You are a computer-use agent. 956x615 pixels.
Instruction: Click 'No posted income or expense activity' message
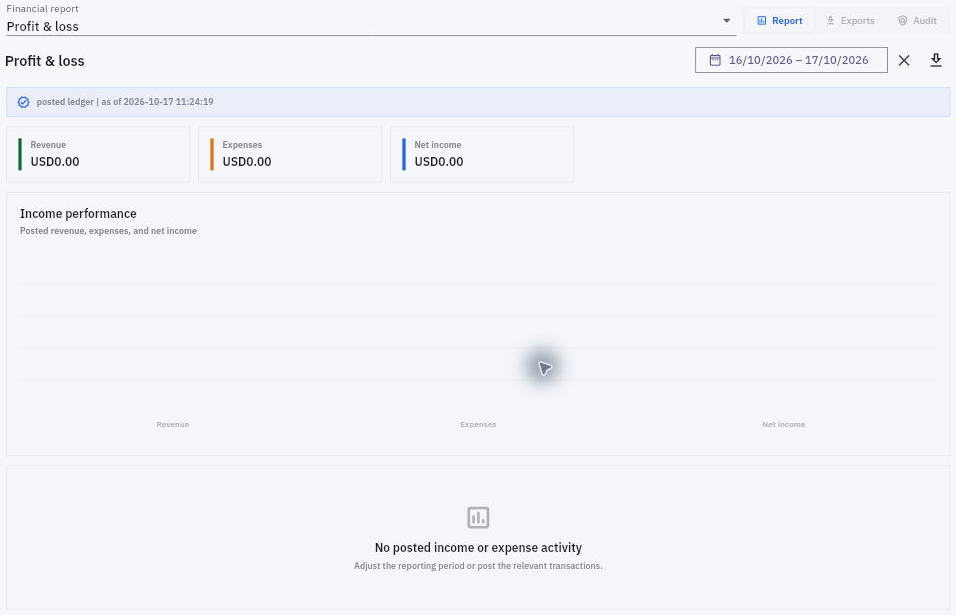(x=478, y=547)
